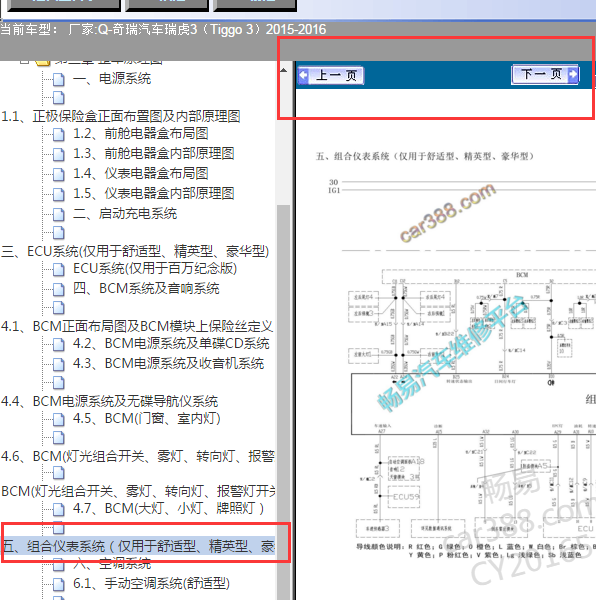Open the 一、电源系统 tree entry
This screenshot has width=596, height=600.
[x=112, y=78]
